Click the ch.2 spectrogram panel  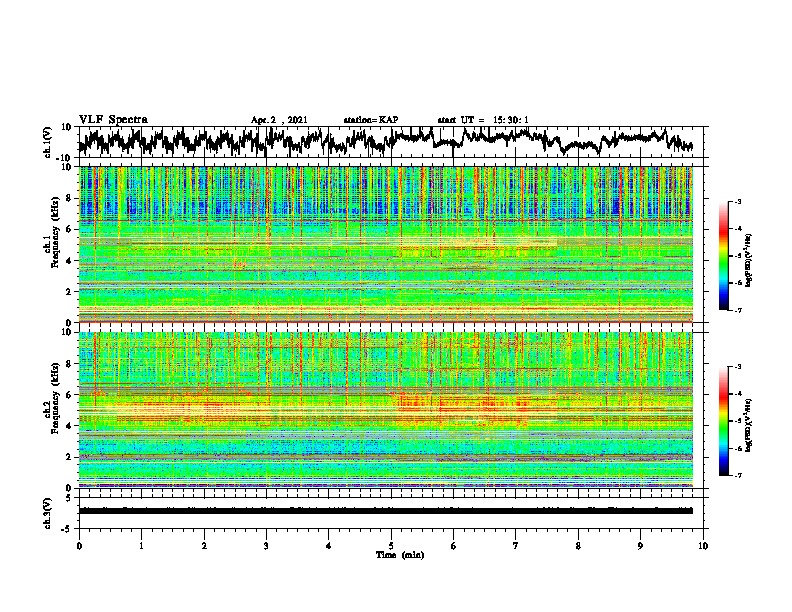pyautogui.click(x=386, y=410)
